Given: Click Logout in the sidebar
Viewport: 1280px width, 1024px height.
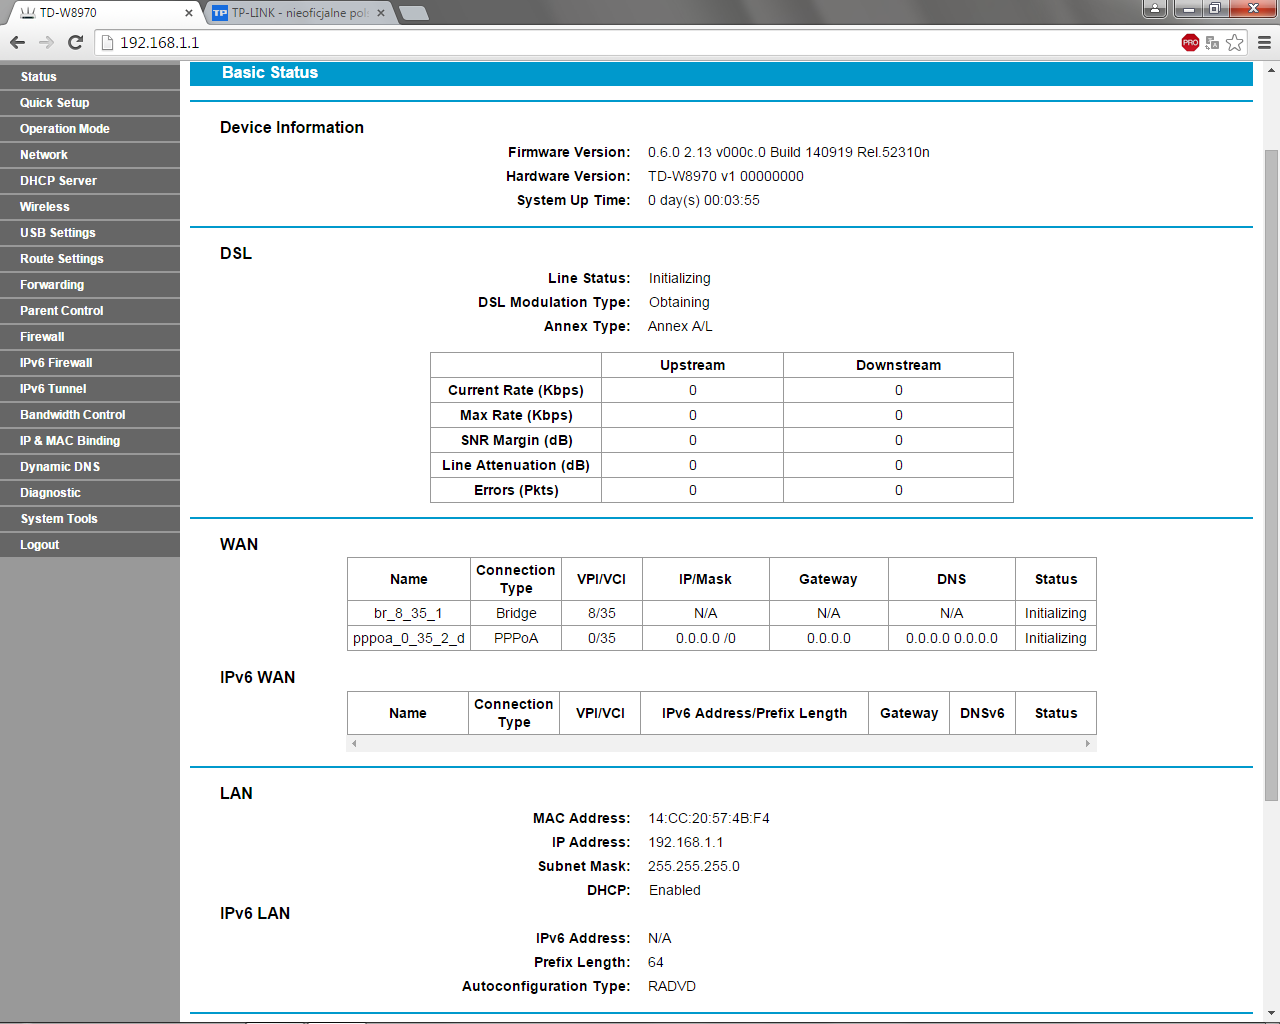Looking at the screenshot, I should tap(40, 545).
